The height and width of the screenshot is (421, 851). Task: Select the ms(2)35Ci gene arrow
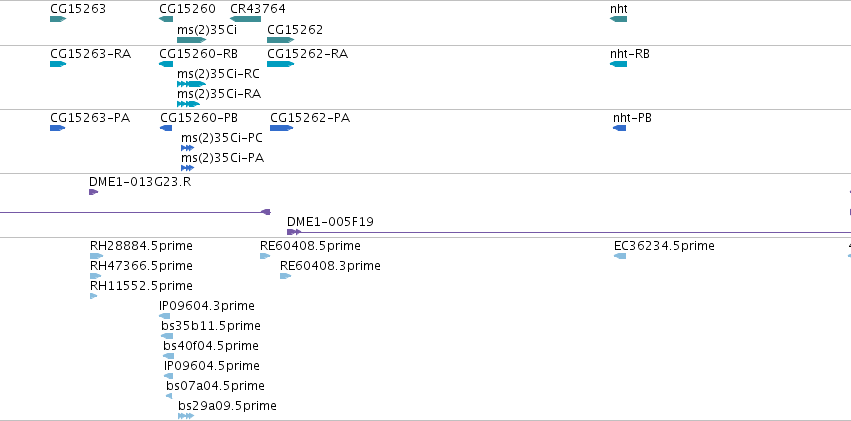pyautogui.click(x=192, y=40)
